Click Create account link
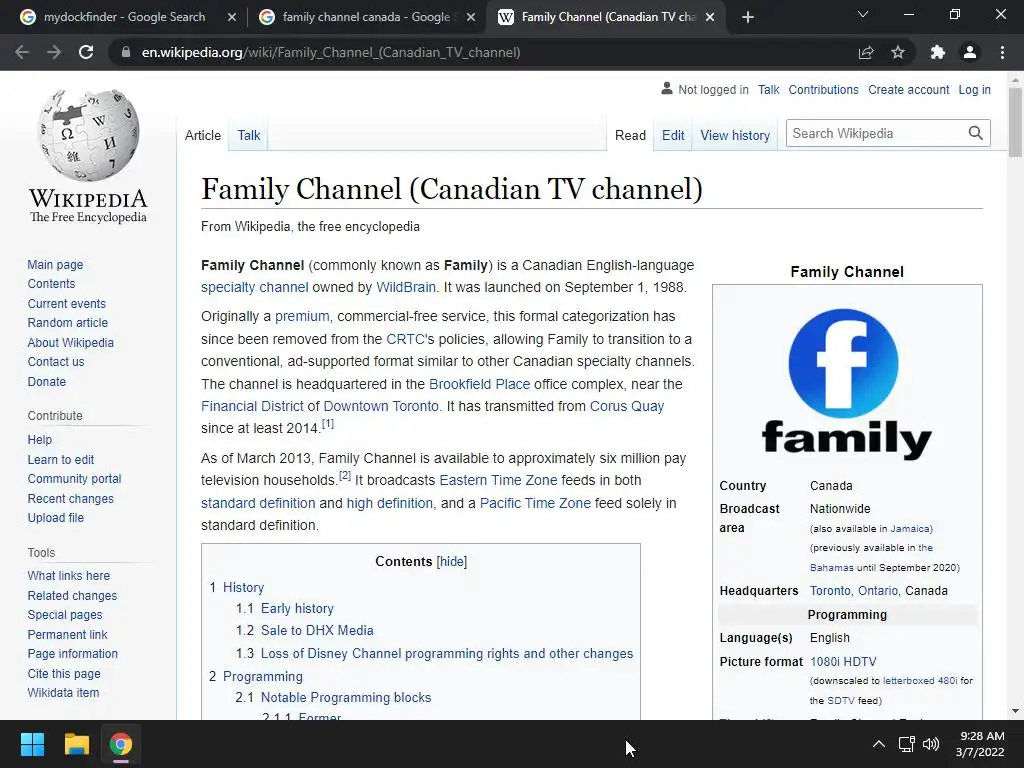Image resolution: width=1024 pixels, height=768 pixels. (908, 89)
